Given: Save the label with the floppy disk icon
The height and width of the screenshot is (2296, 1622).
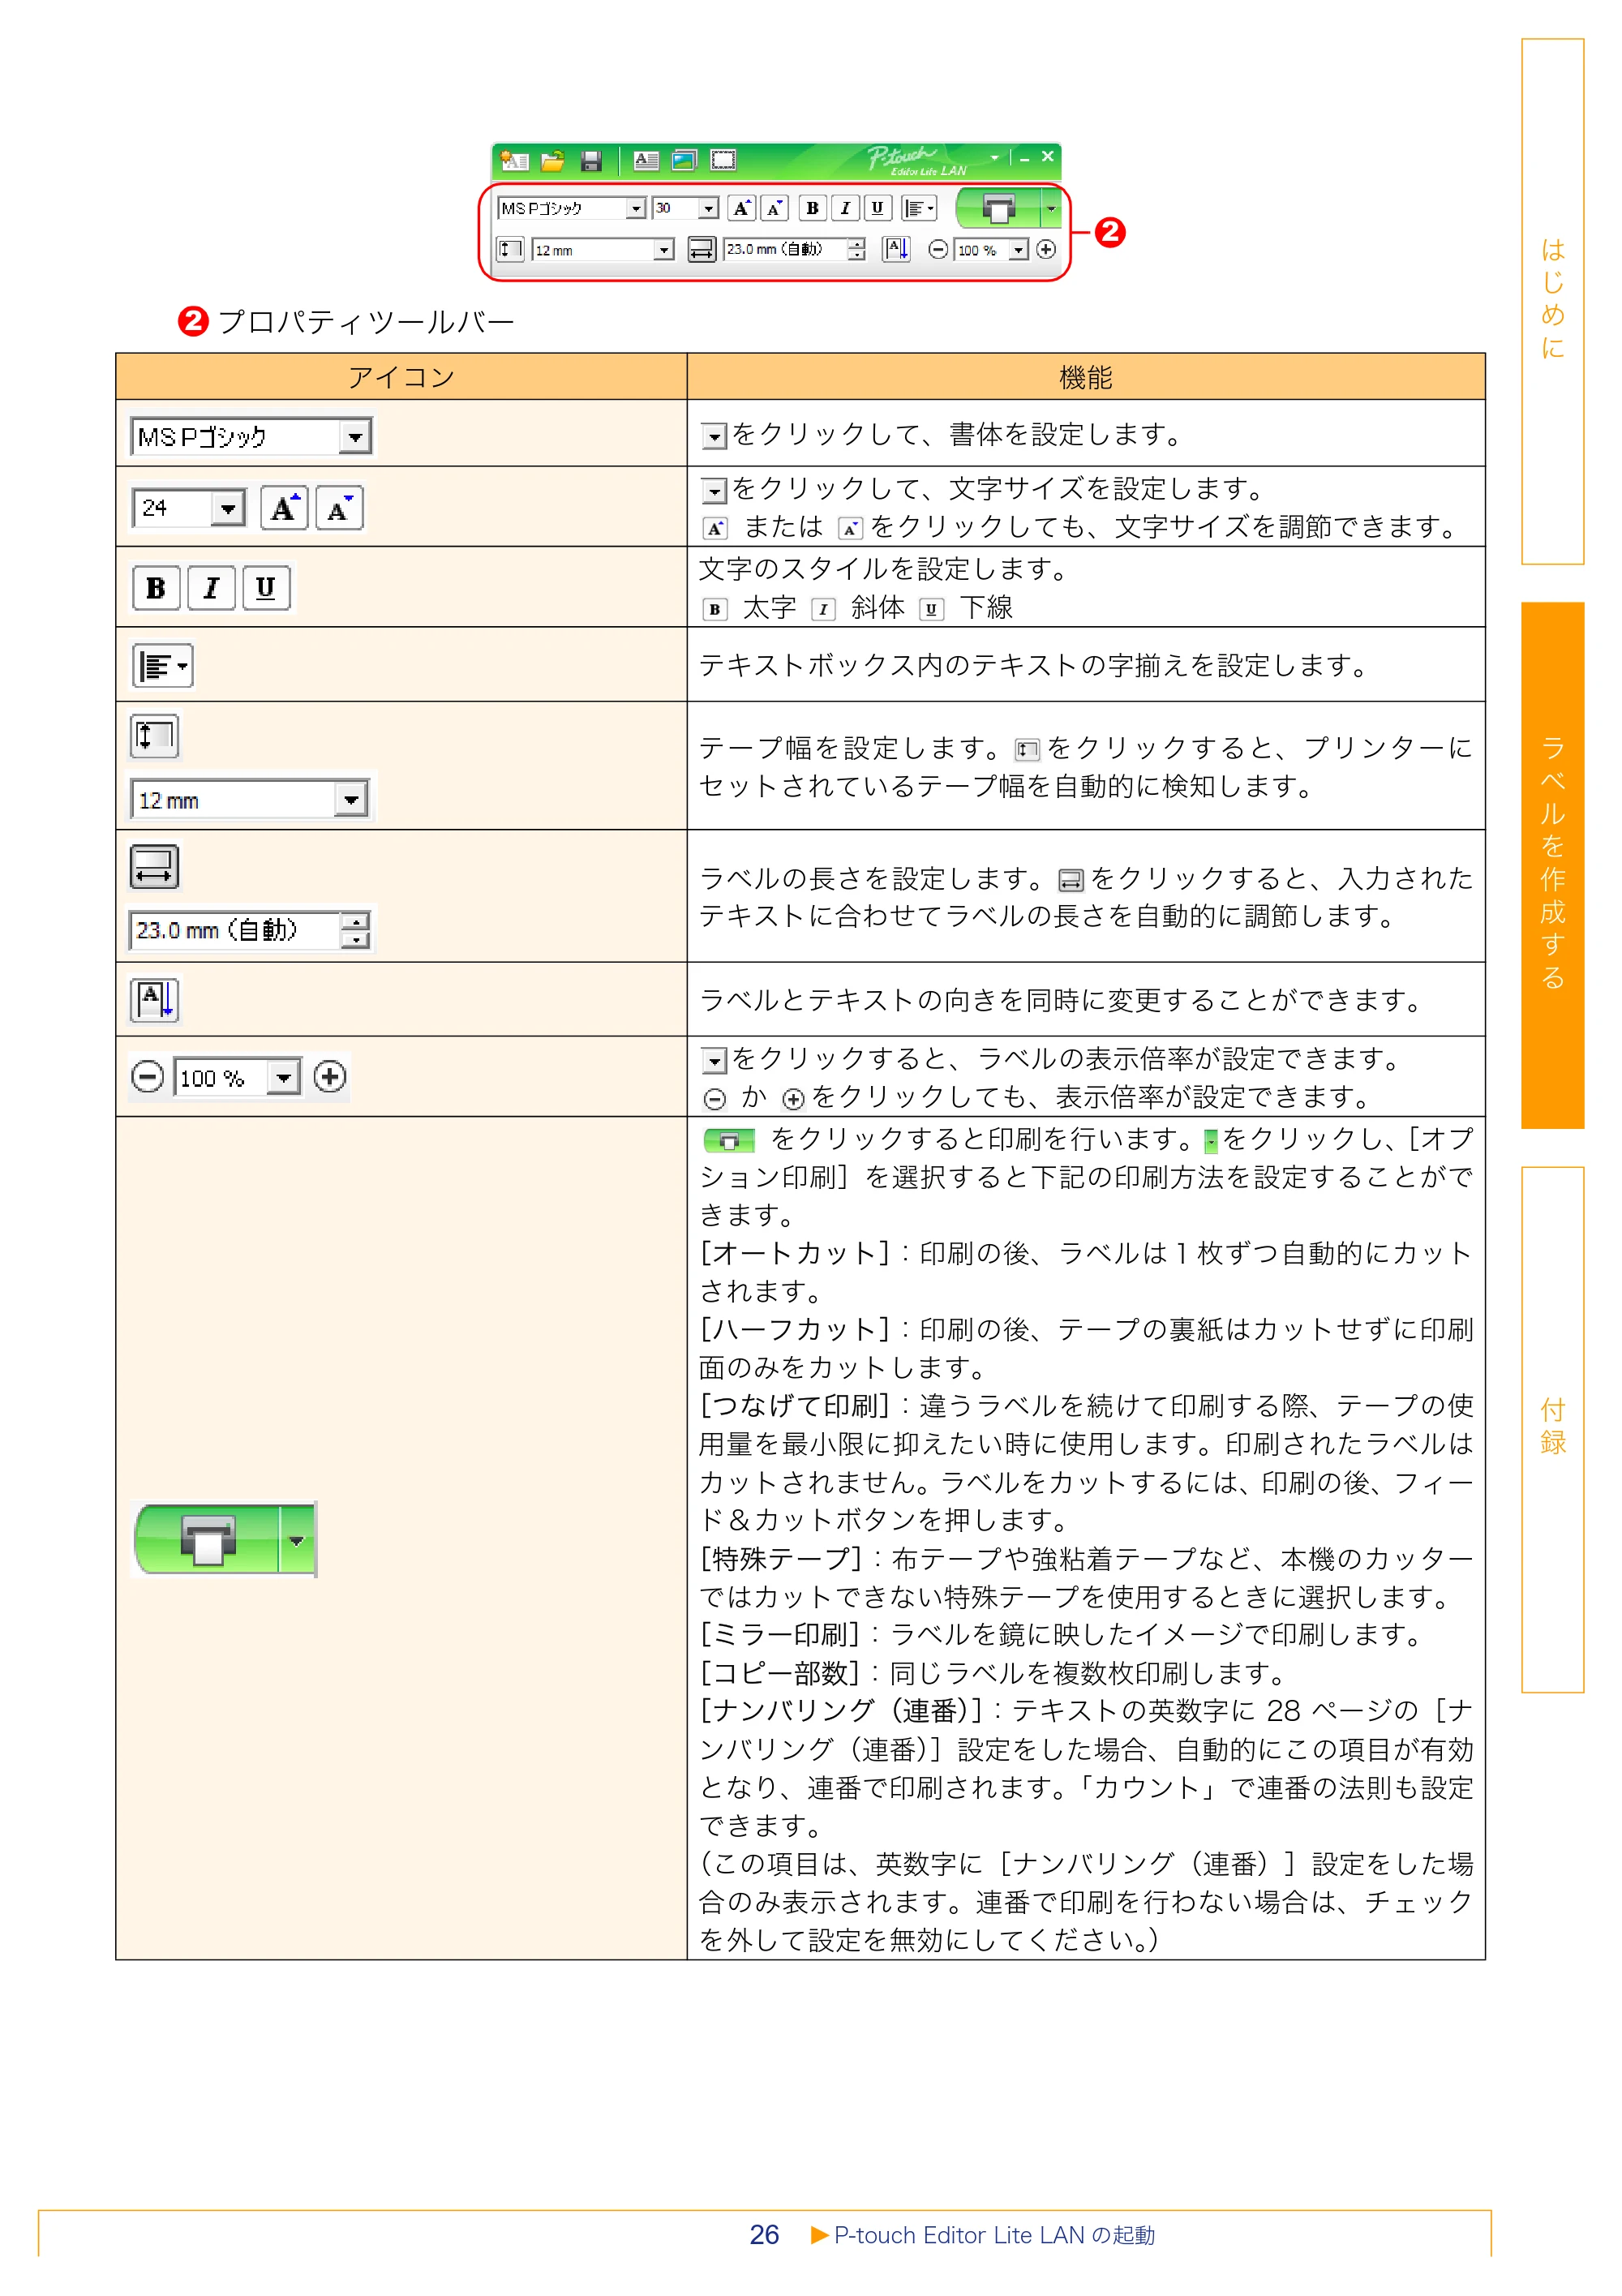Looking at the screenshot, I should [591, 160].
